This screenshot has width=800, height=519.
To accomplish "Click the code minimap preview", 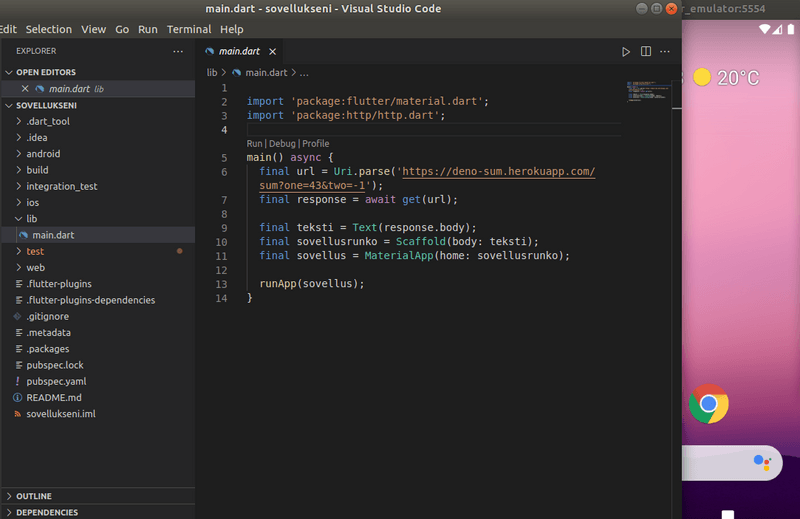I will click(x=640, y=92).
